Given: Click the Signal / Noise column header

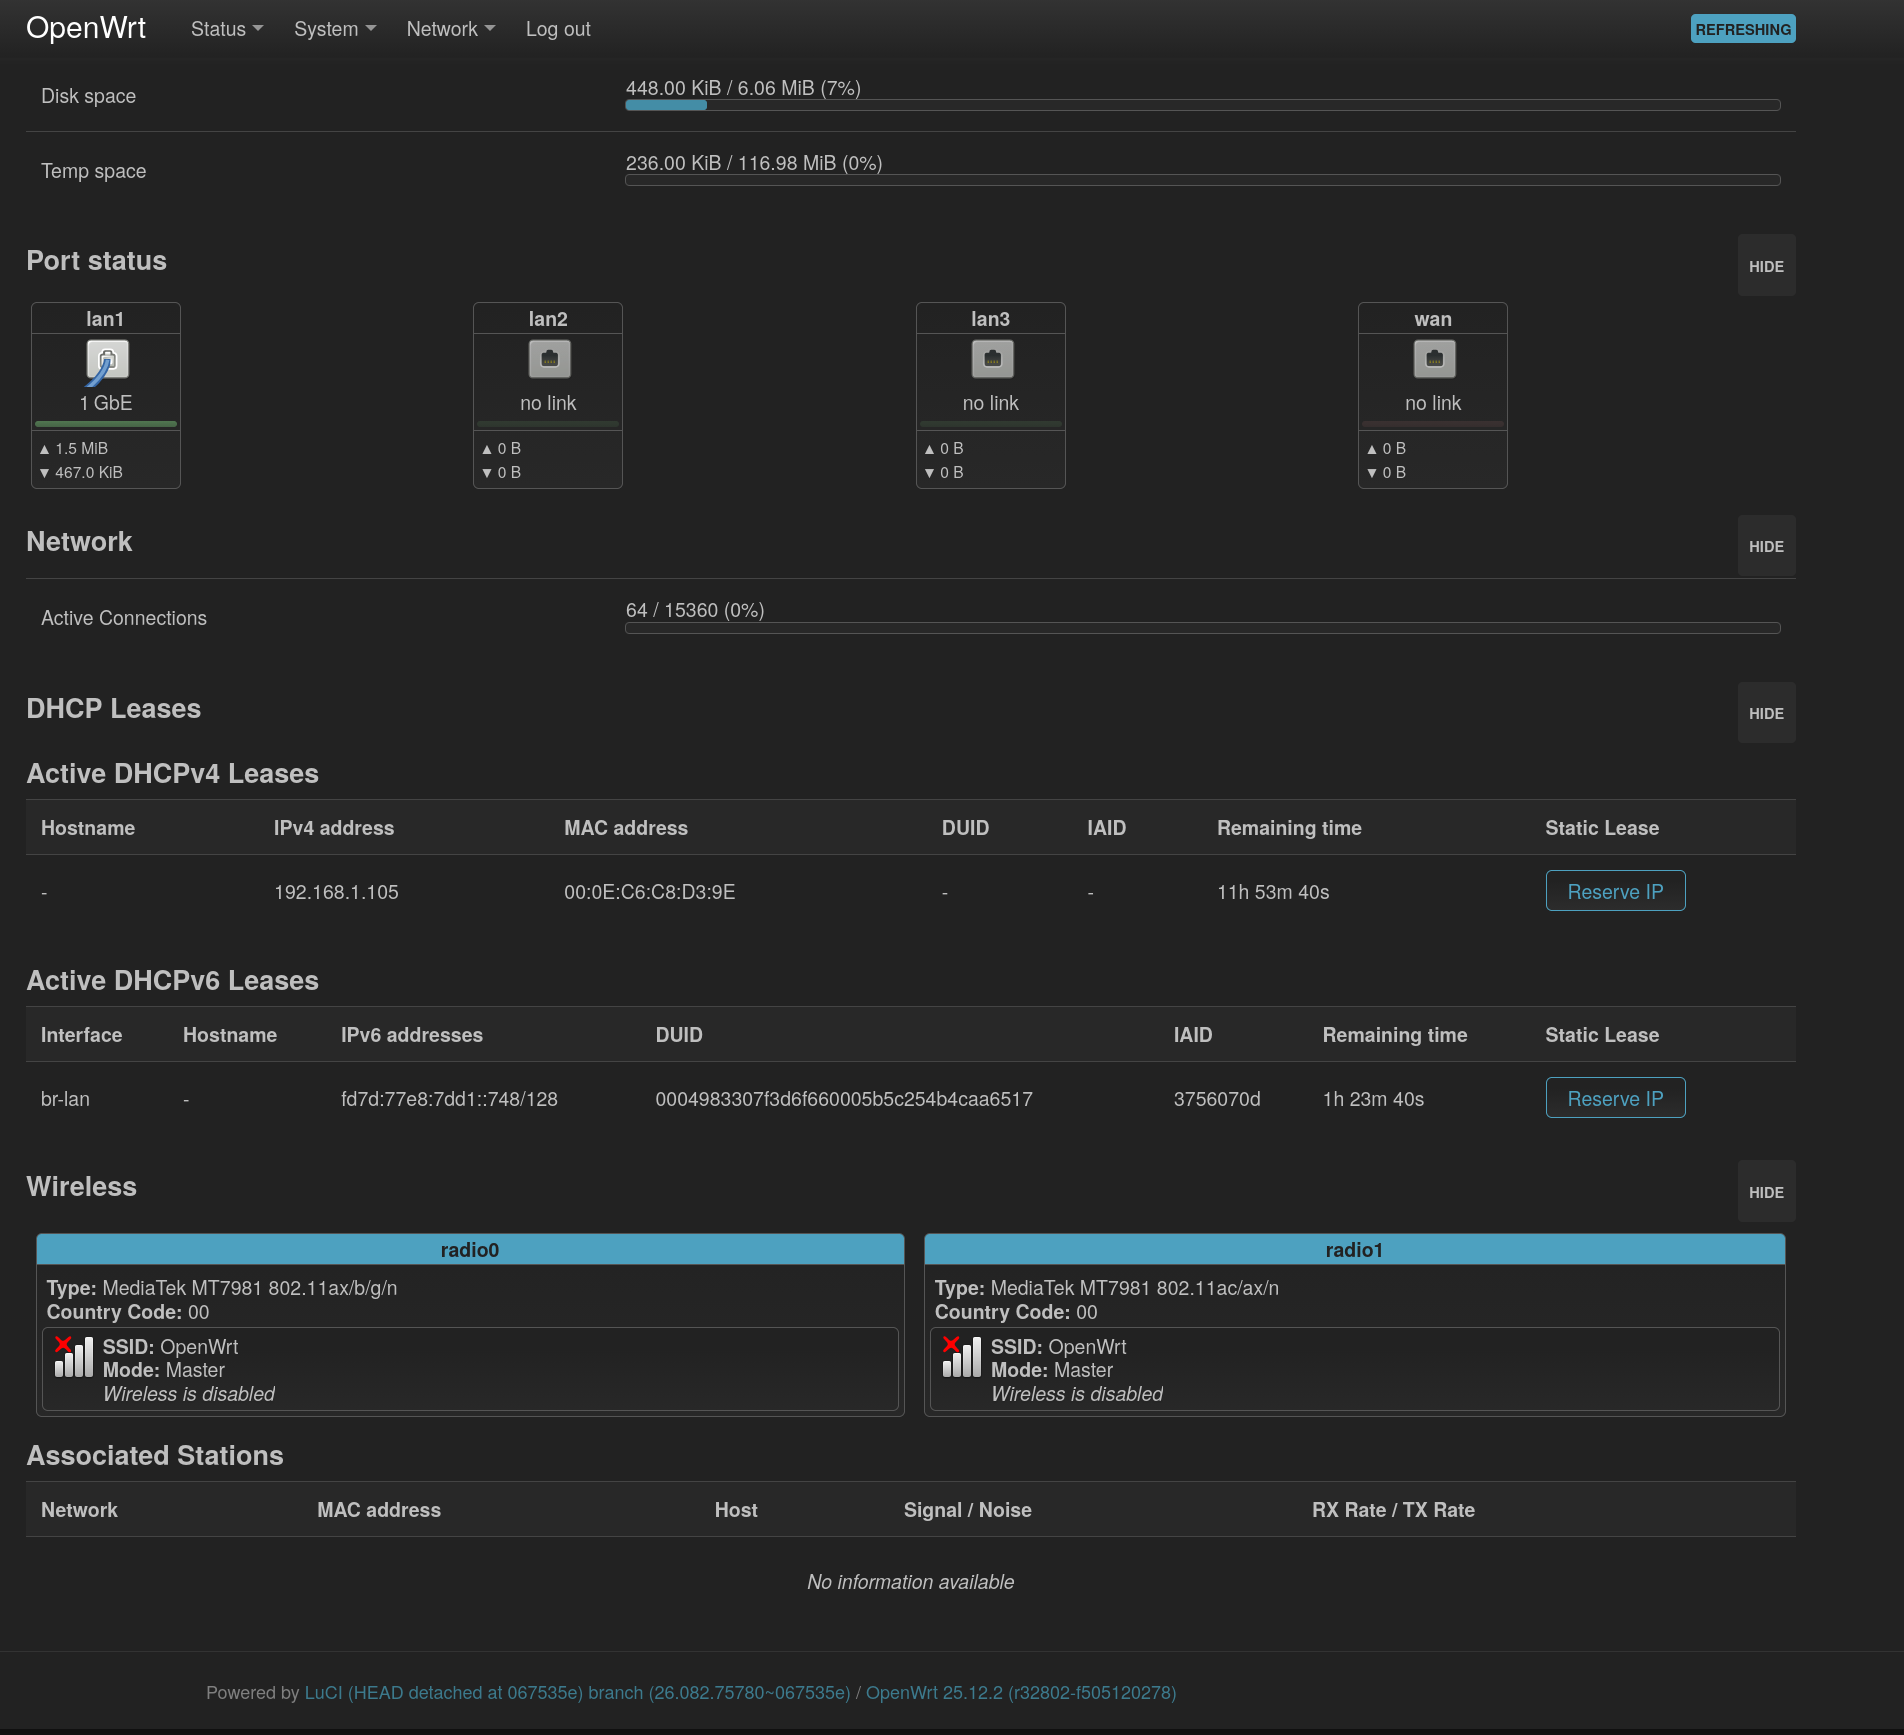Looking at the screenshot, I should 968,1510.
